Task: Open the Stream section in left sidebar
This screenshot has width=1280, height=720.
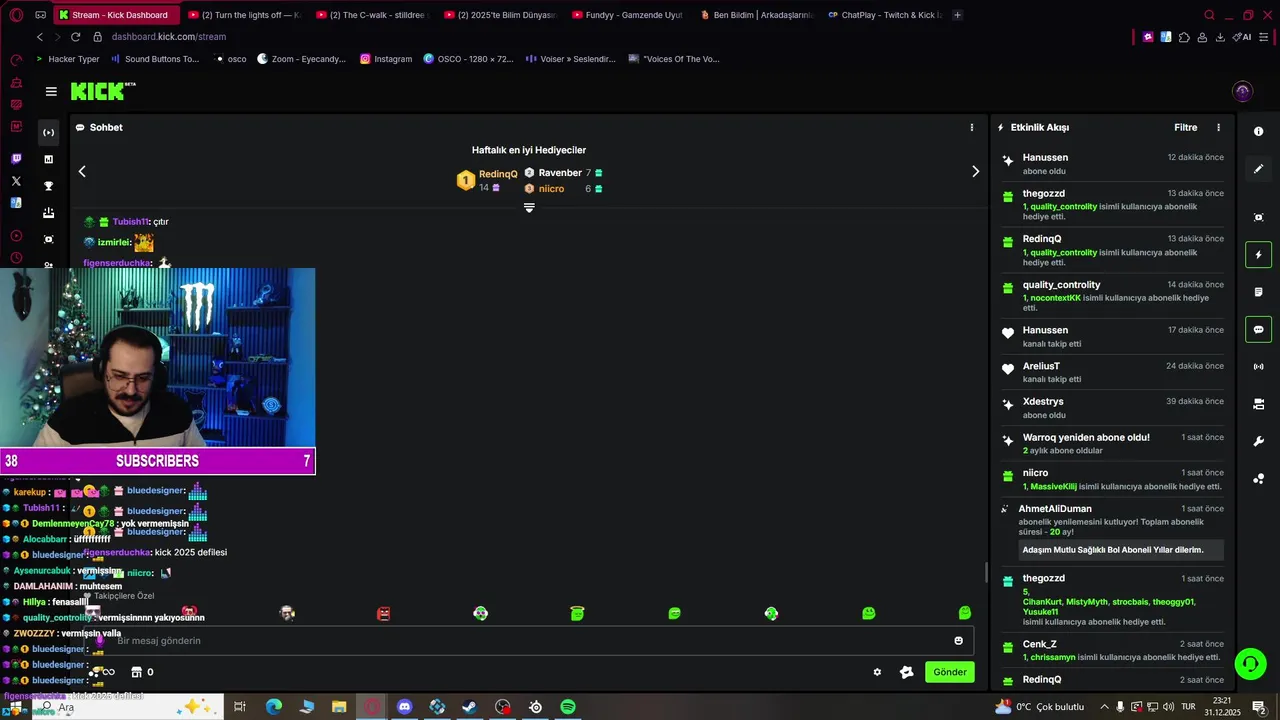Action: pos(48,132)
